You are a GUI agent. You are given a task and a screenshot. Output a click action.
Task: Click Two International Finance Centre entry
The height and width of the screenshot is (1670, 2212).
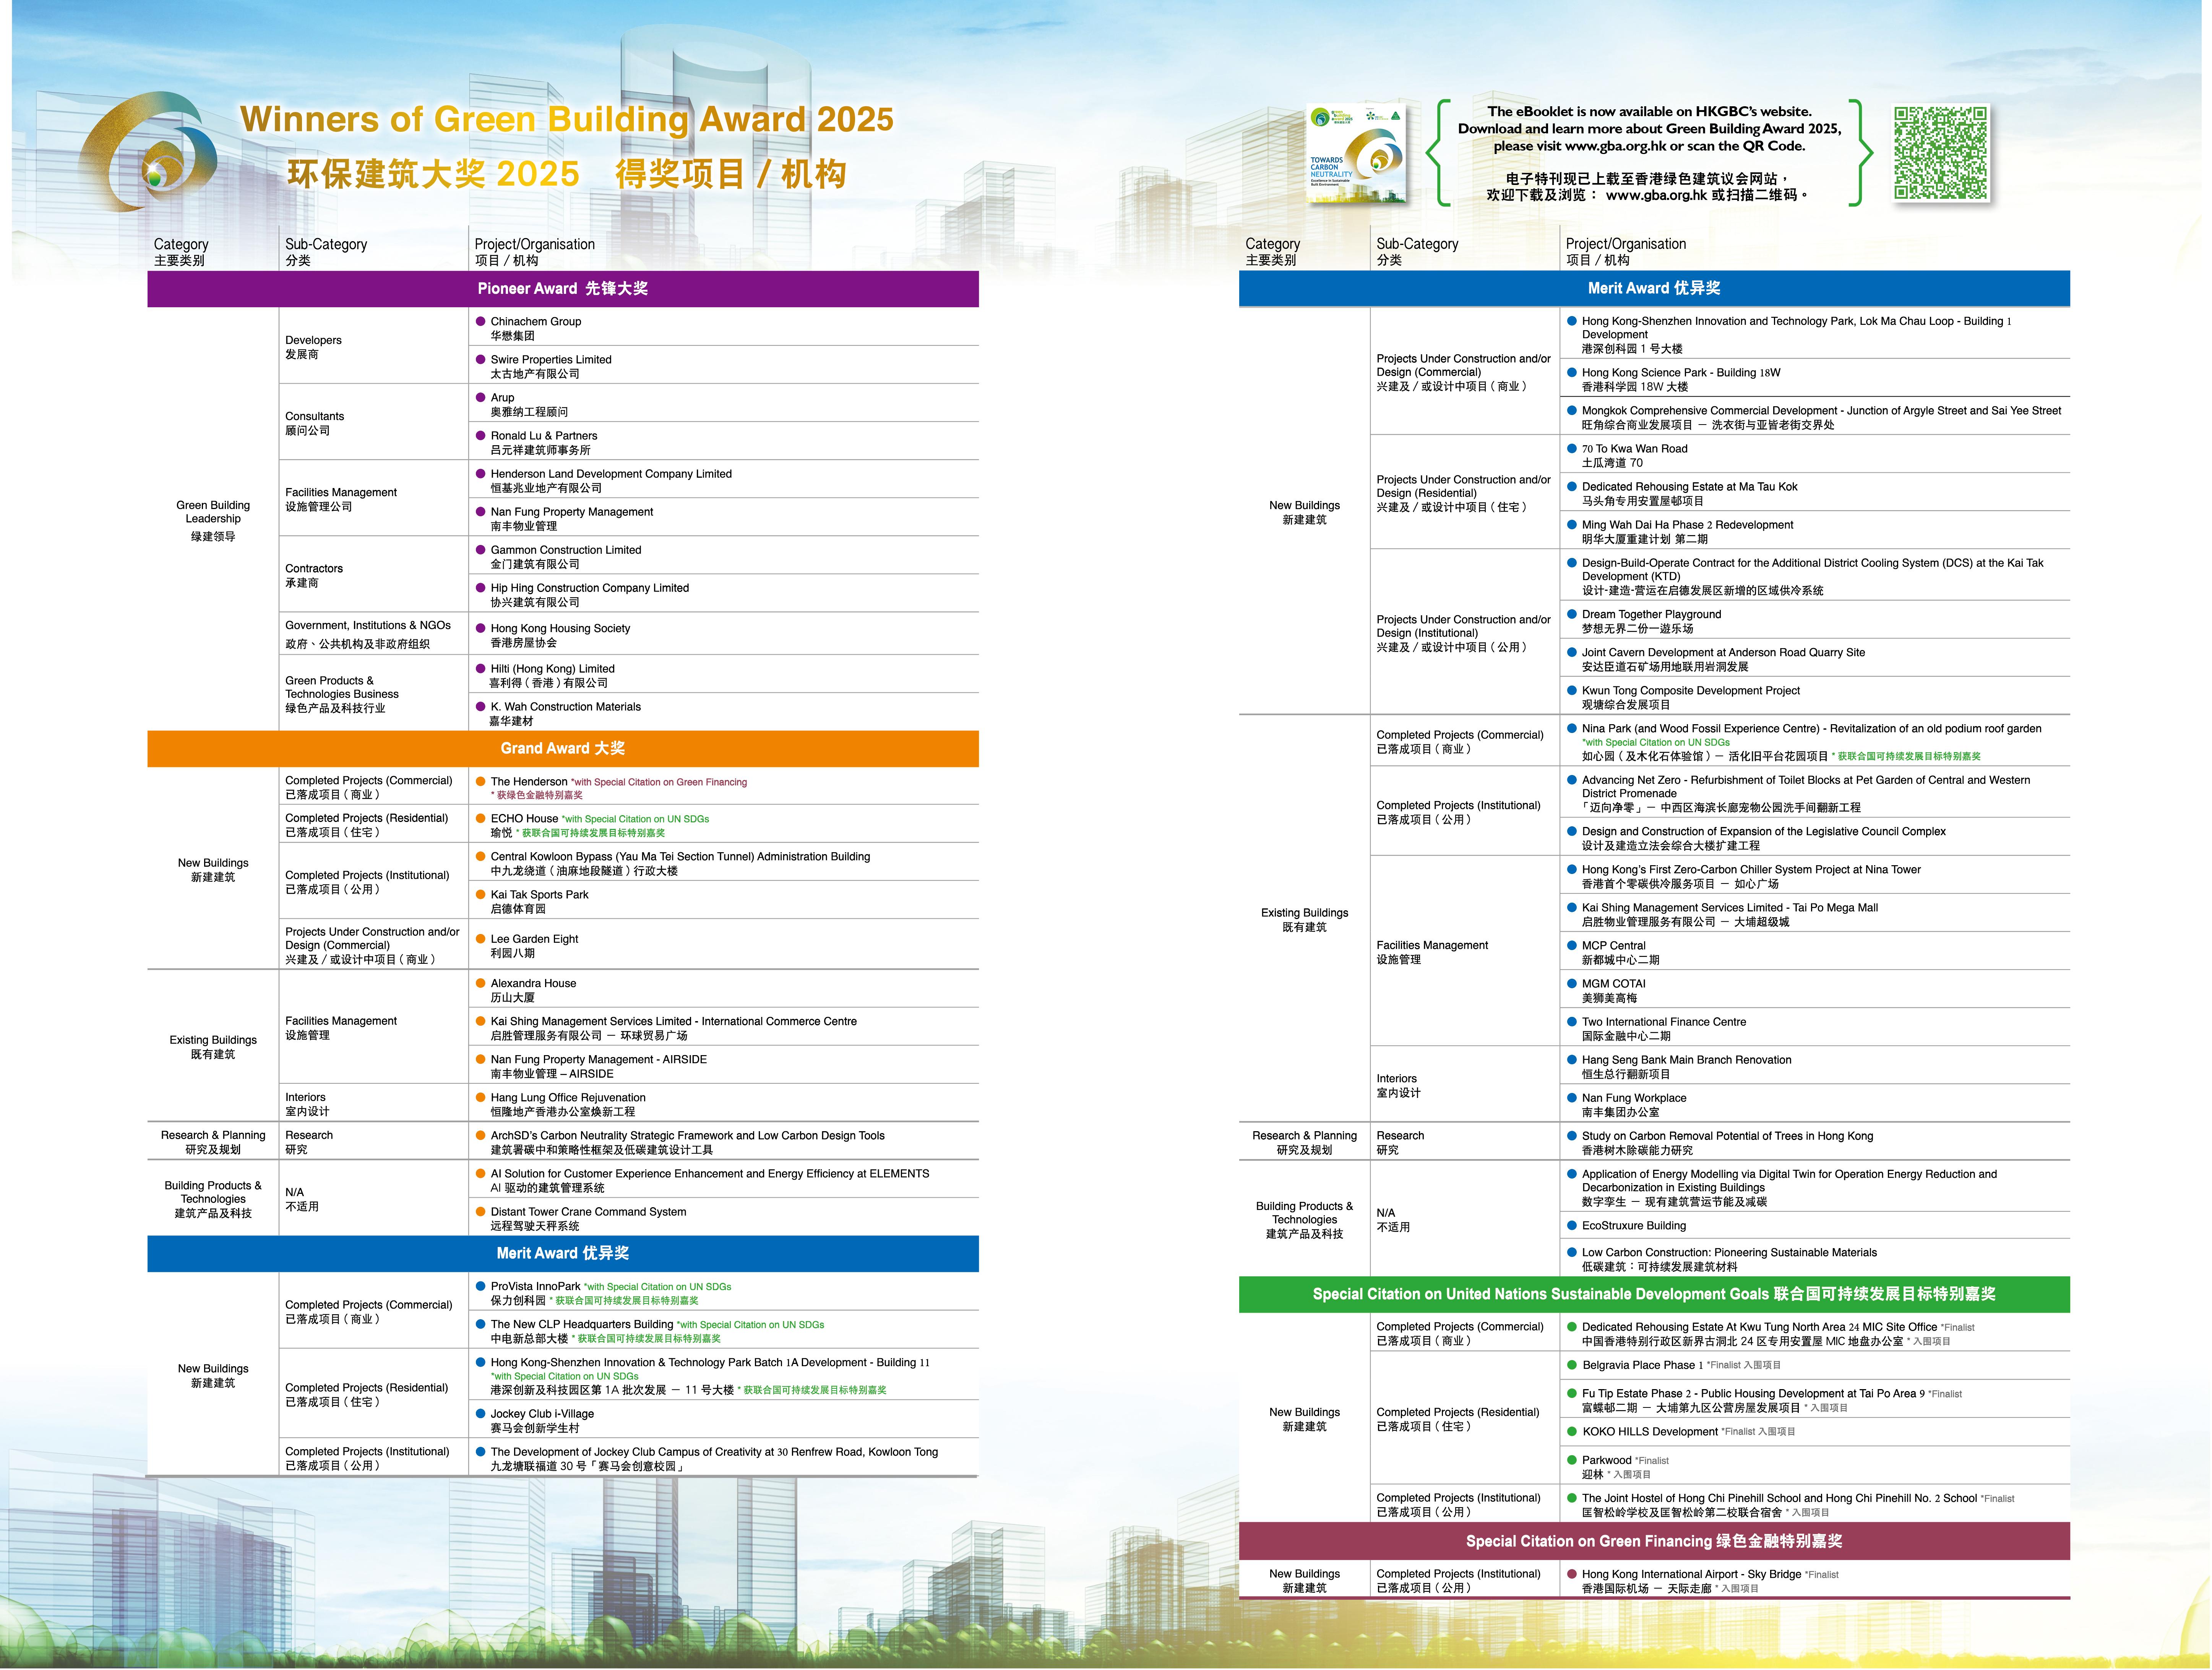1663,1022
